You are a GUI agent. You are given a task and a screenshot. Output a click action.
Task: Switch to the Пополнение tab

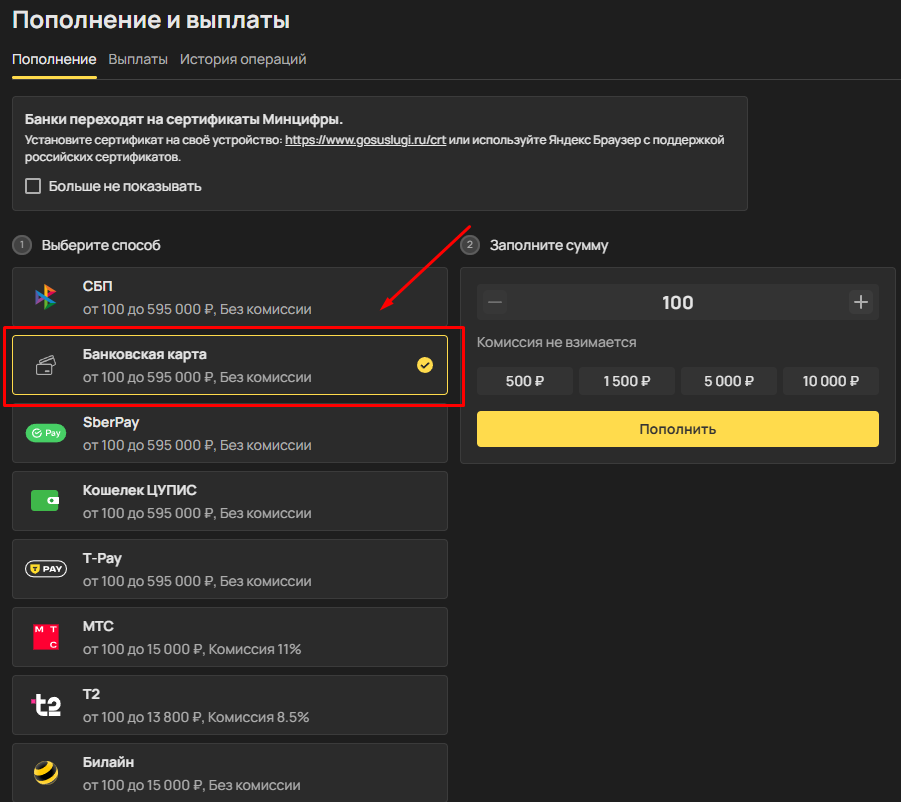(54, 59)
